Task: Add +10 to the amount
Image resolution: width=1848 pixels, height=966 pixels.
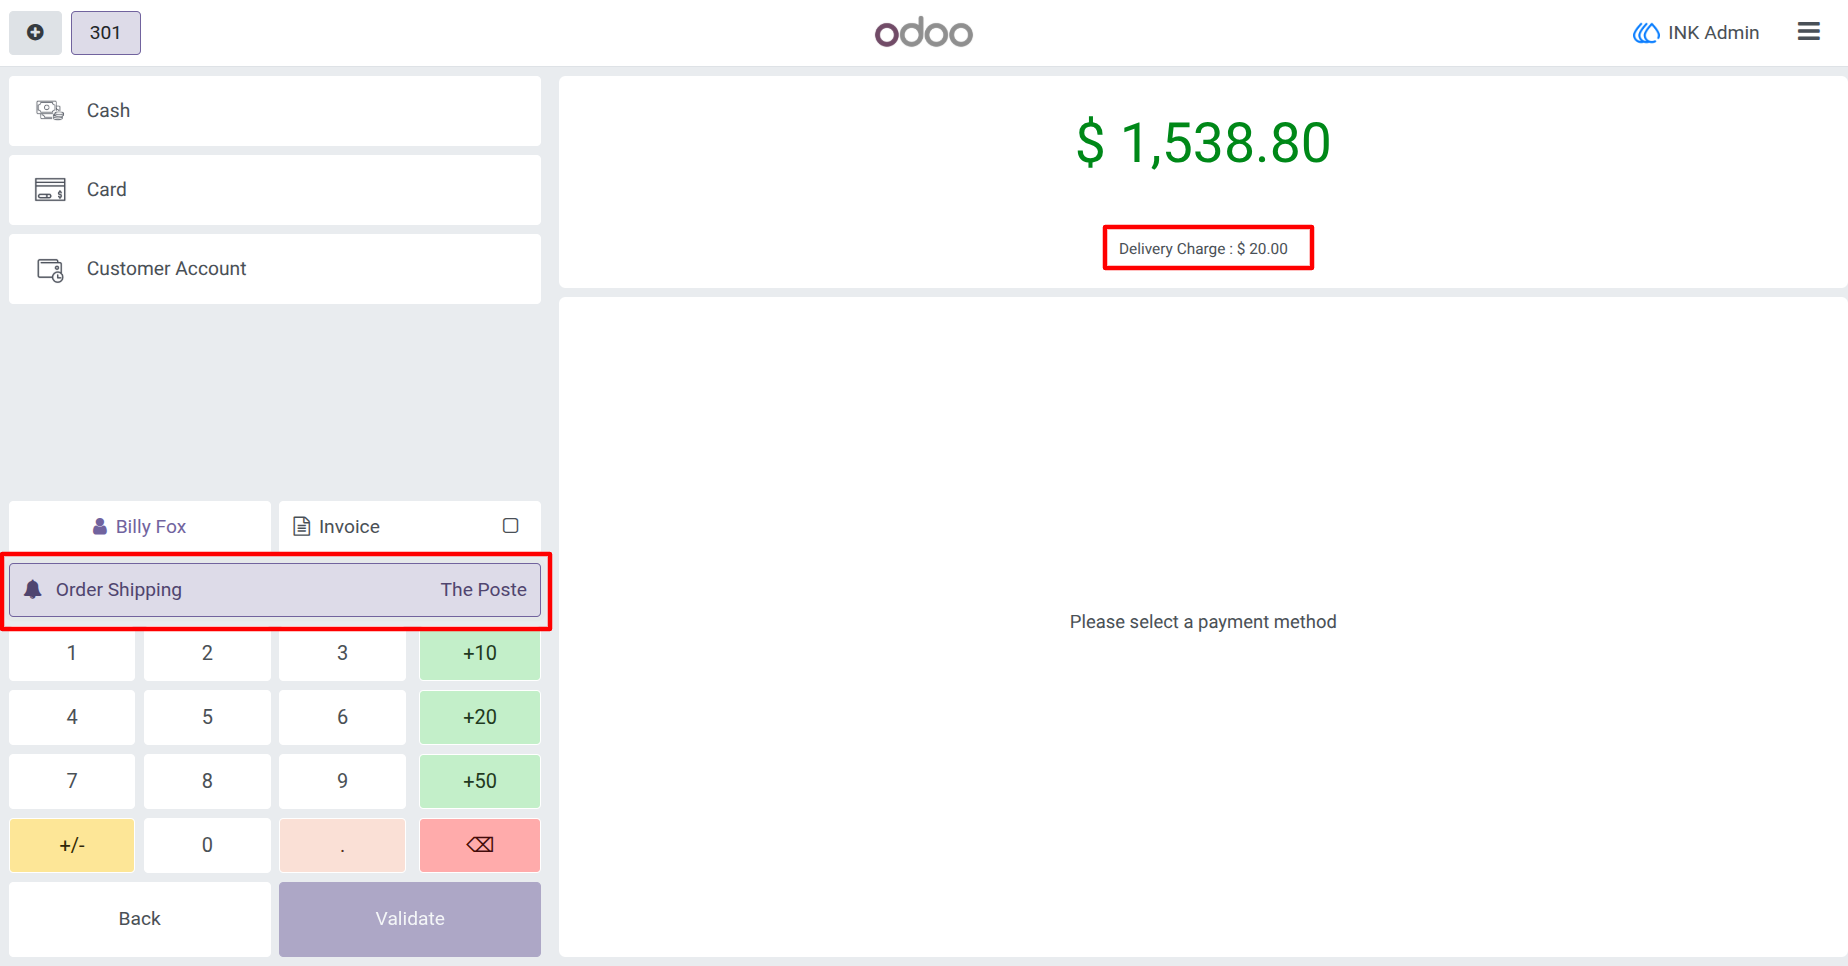Action: coord(480,654)
